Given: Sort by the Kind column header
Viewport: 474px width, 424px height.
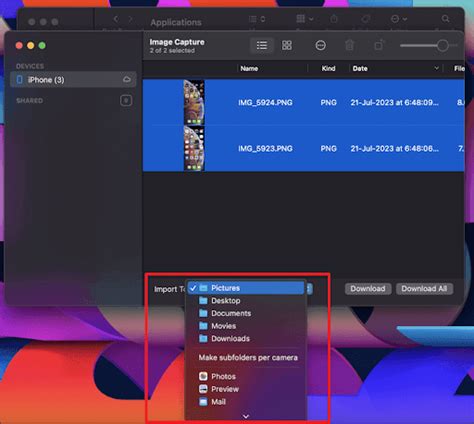Looking at the screenshot, I should click(x=328, y=68).
